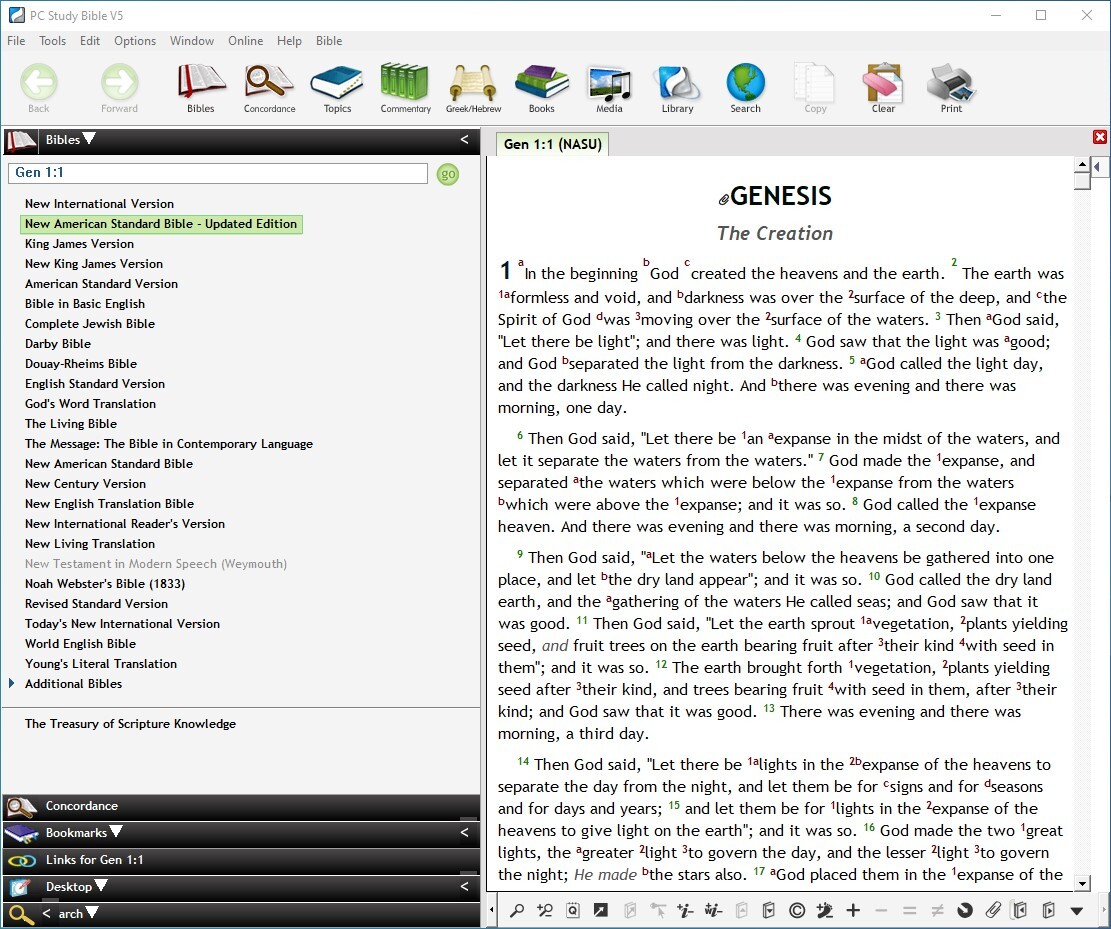Click the next book page icon
The image size is (1111, 929).
(1049, 910)
